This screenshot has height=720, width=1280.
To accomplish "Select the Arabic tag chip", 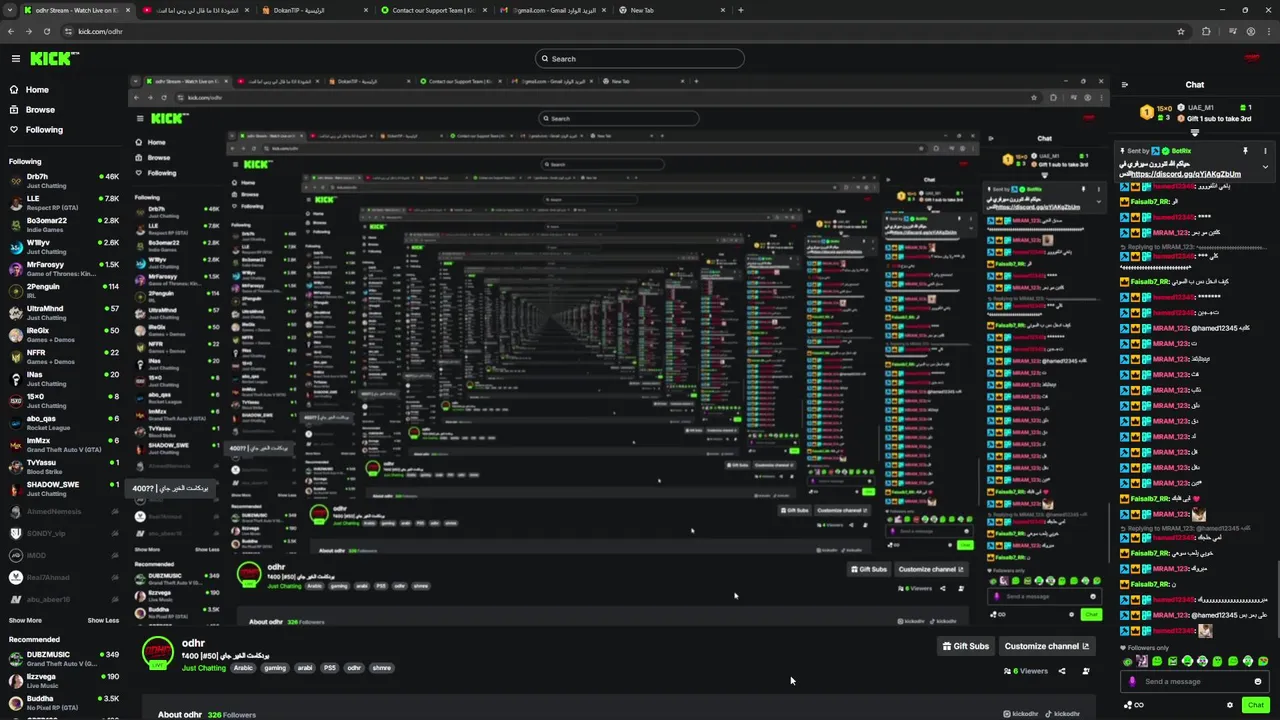I will (244, 668).
